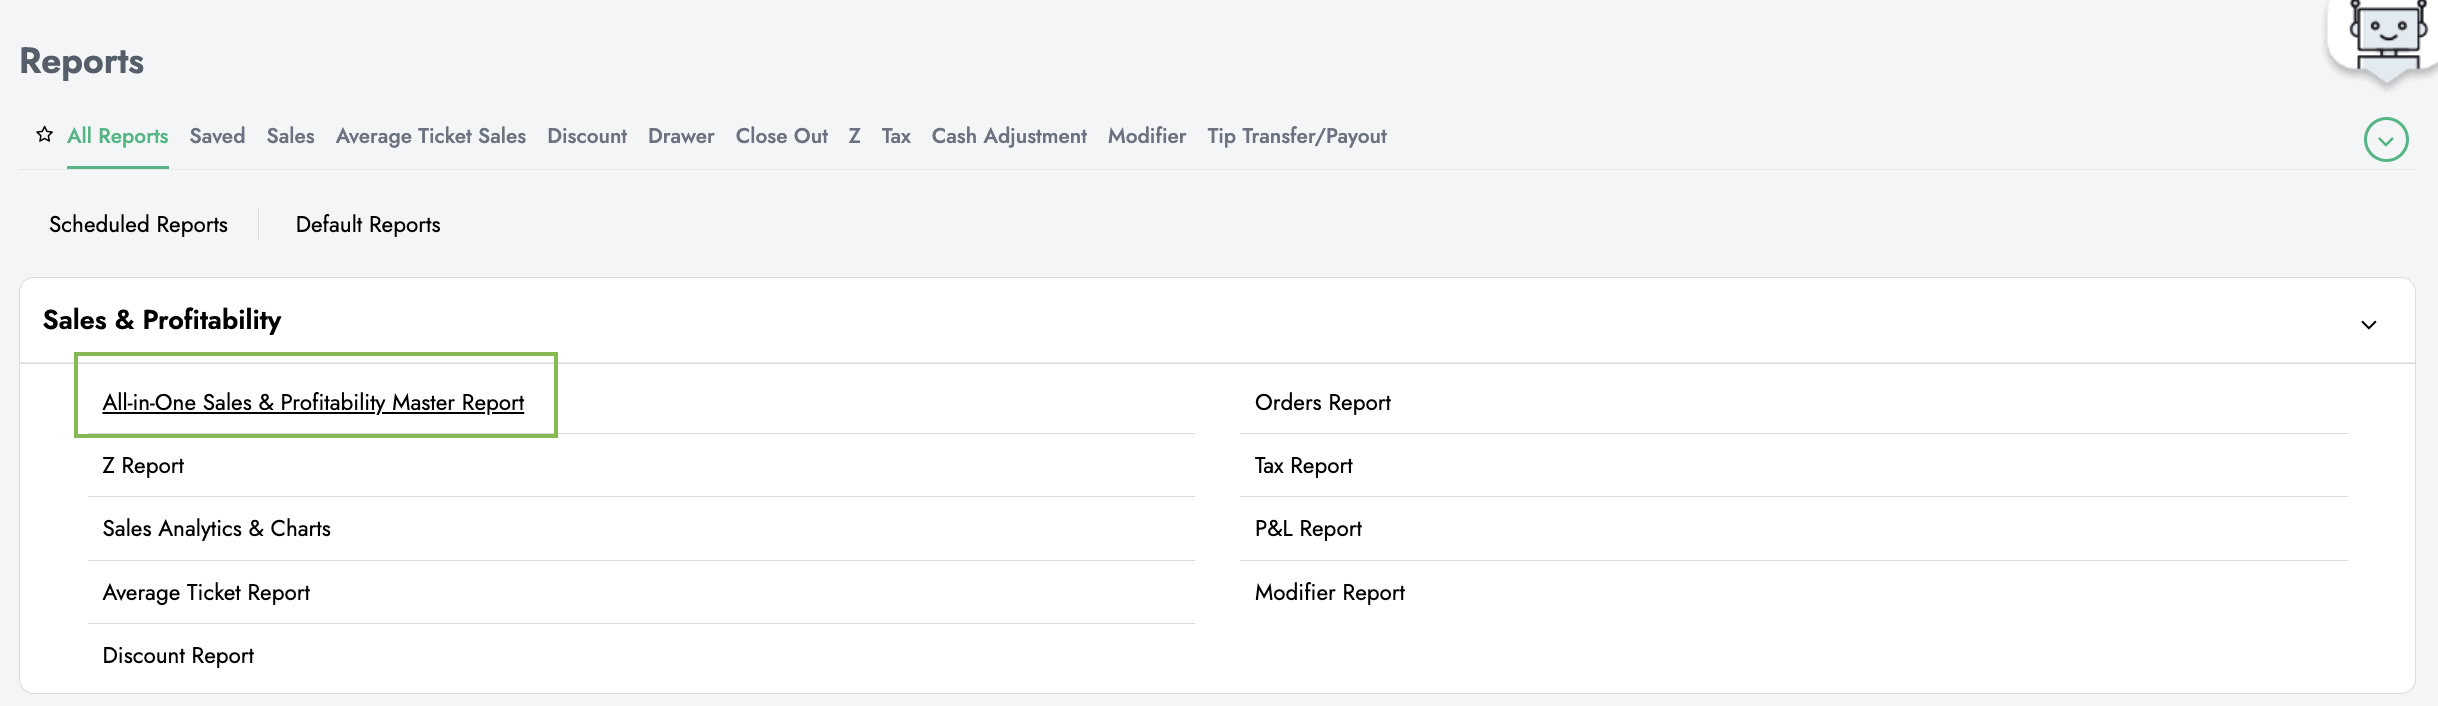Click the star icon beside All Reports
The image size is (2438, 706).
[44, 135]
